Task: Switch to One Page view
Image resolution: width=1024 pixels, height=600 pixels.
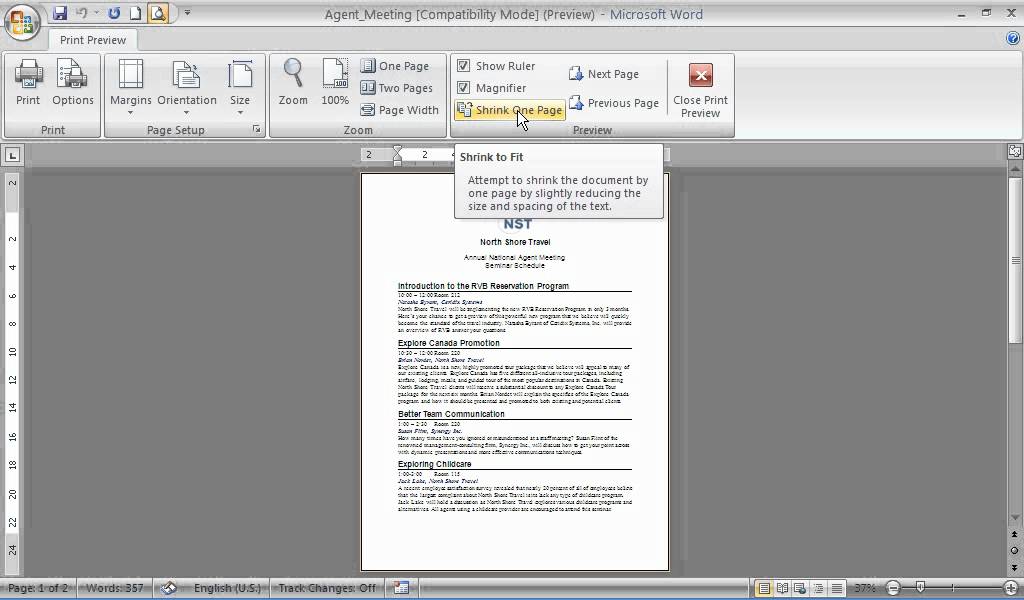Action: point(395,66)
